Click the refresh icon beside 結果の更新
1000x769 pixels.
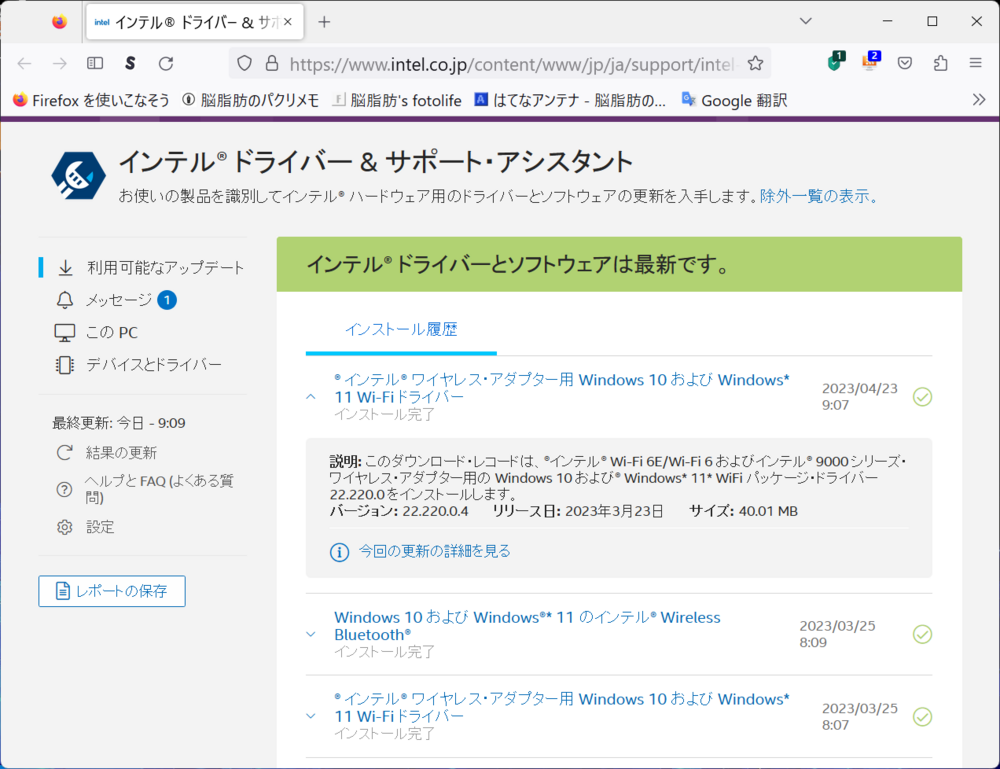tap(64, 453)
